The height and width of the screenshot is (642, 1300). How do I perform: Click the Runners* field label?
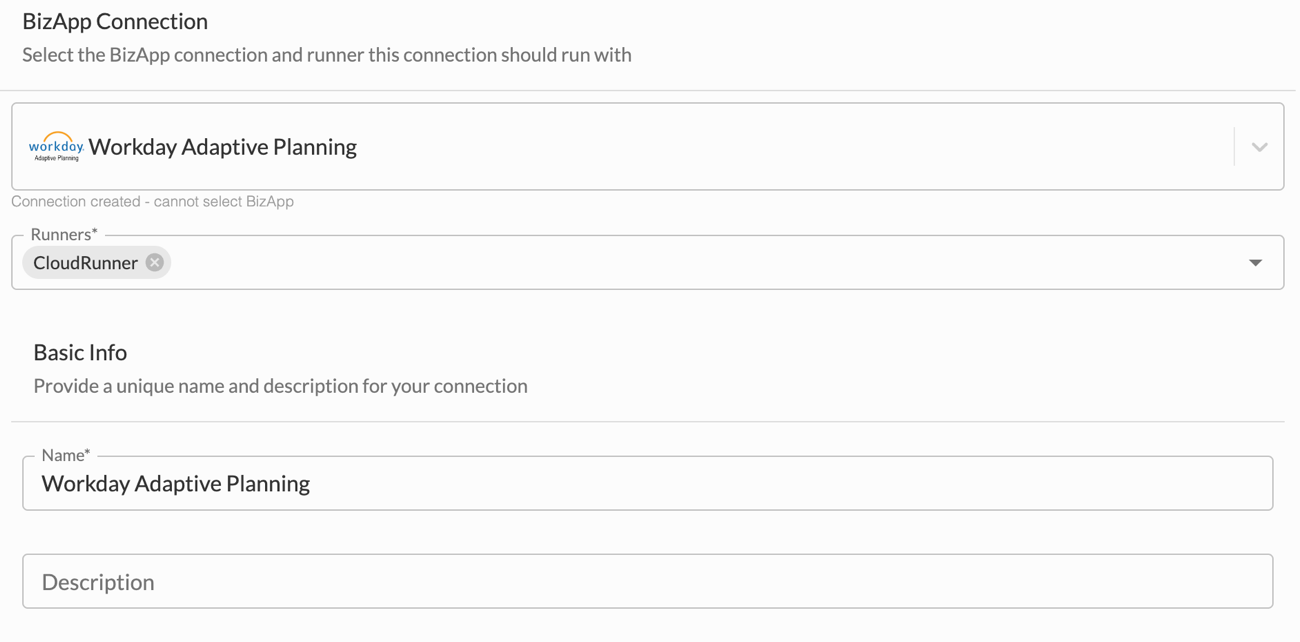[64, 234]
